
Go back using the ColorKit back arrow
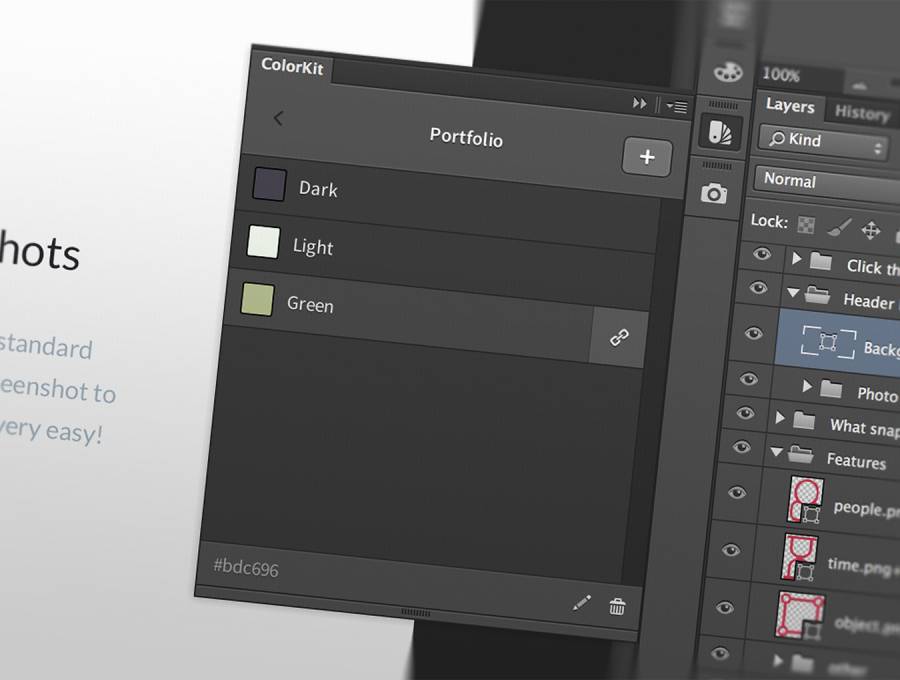point(278,118)
